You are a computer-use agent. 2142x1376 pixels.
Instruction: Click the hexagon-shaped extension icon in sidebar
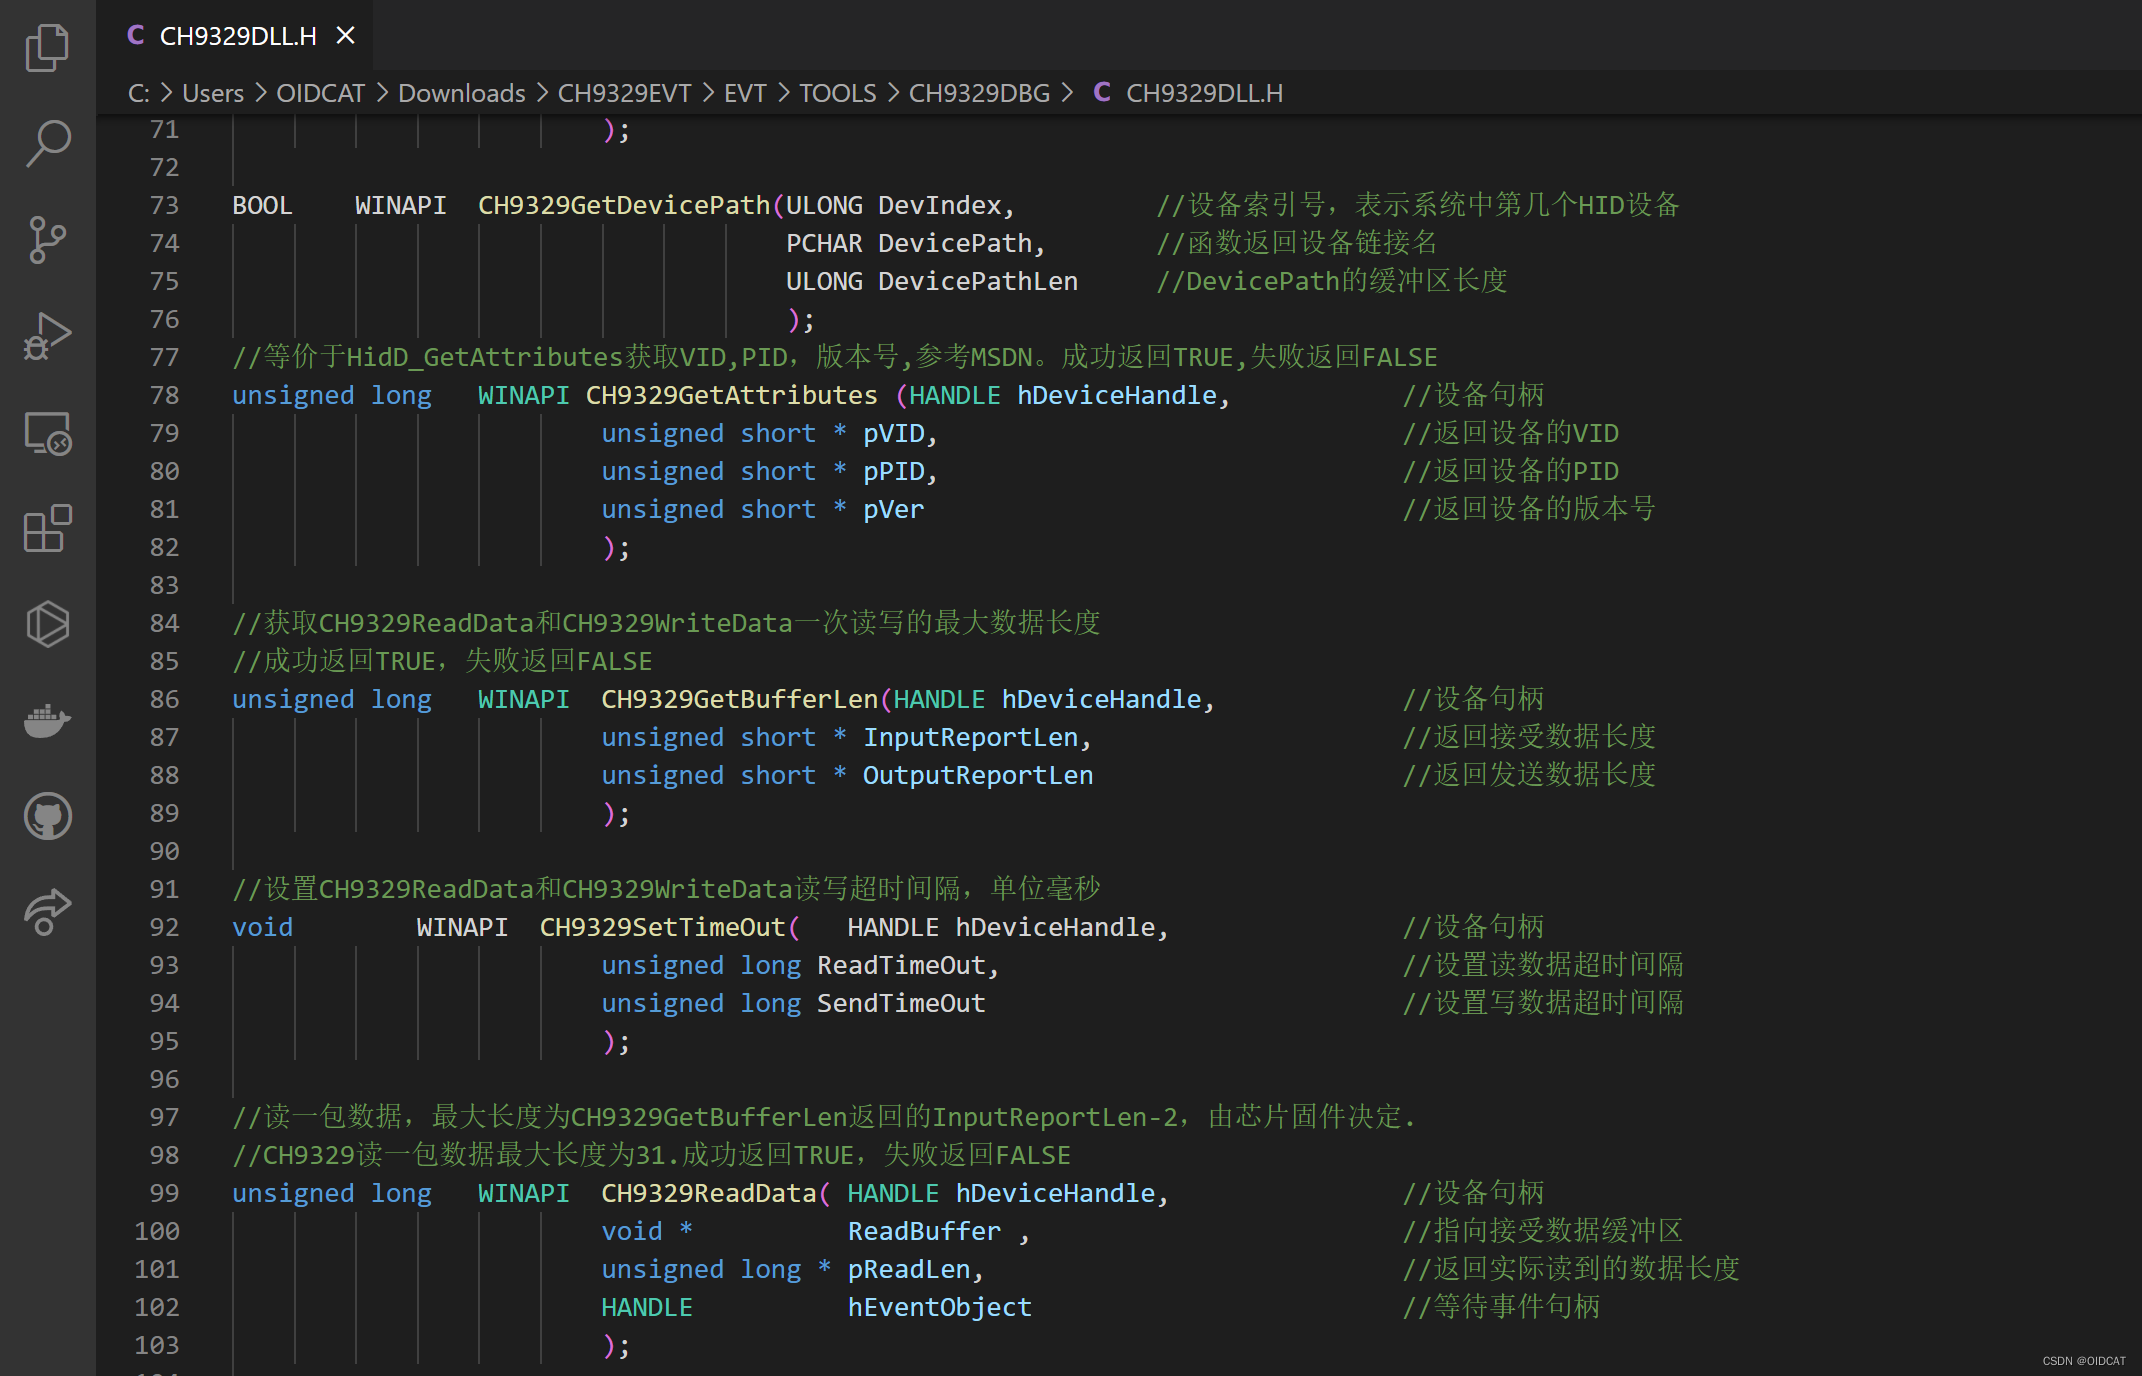(47, 624)
